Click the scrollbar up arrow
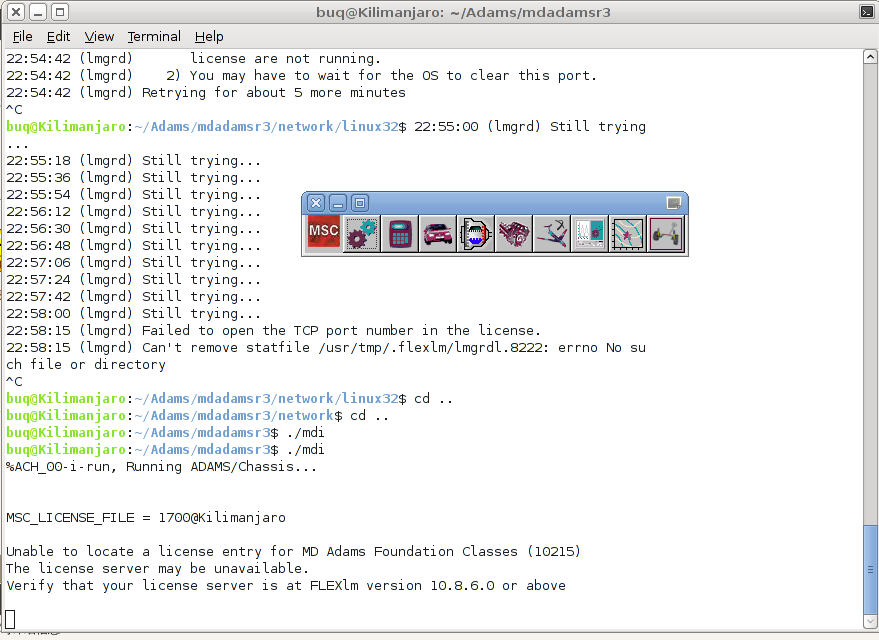 [x=870, y=56]
